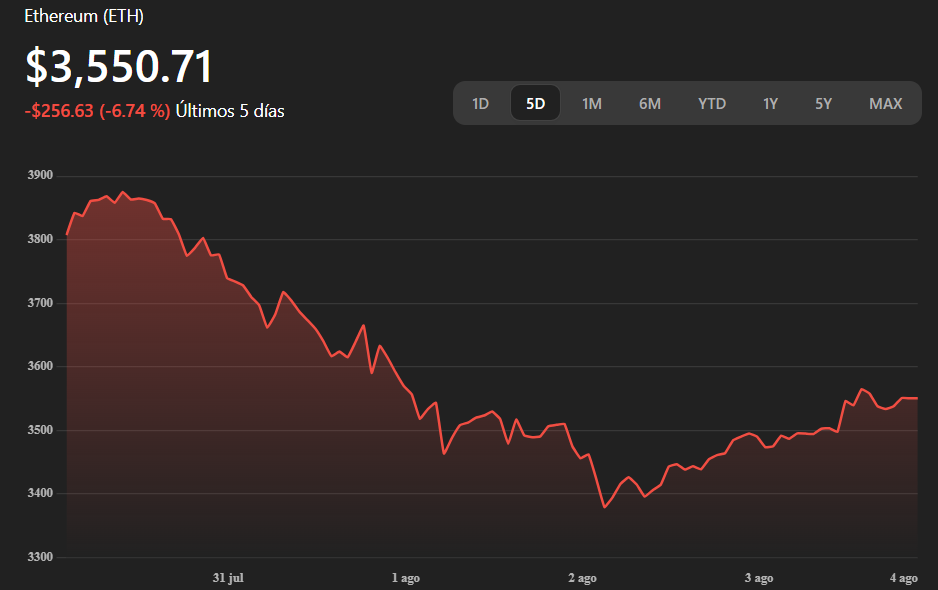Click the 3400 y-axis label
This screenshot has width=938, height=590.
tap(40, 493)
